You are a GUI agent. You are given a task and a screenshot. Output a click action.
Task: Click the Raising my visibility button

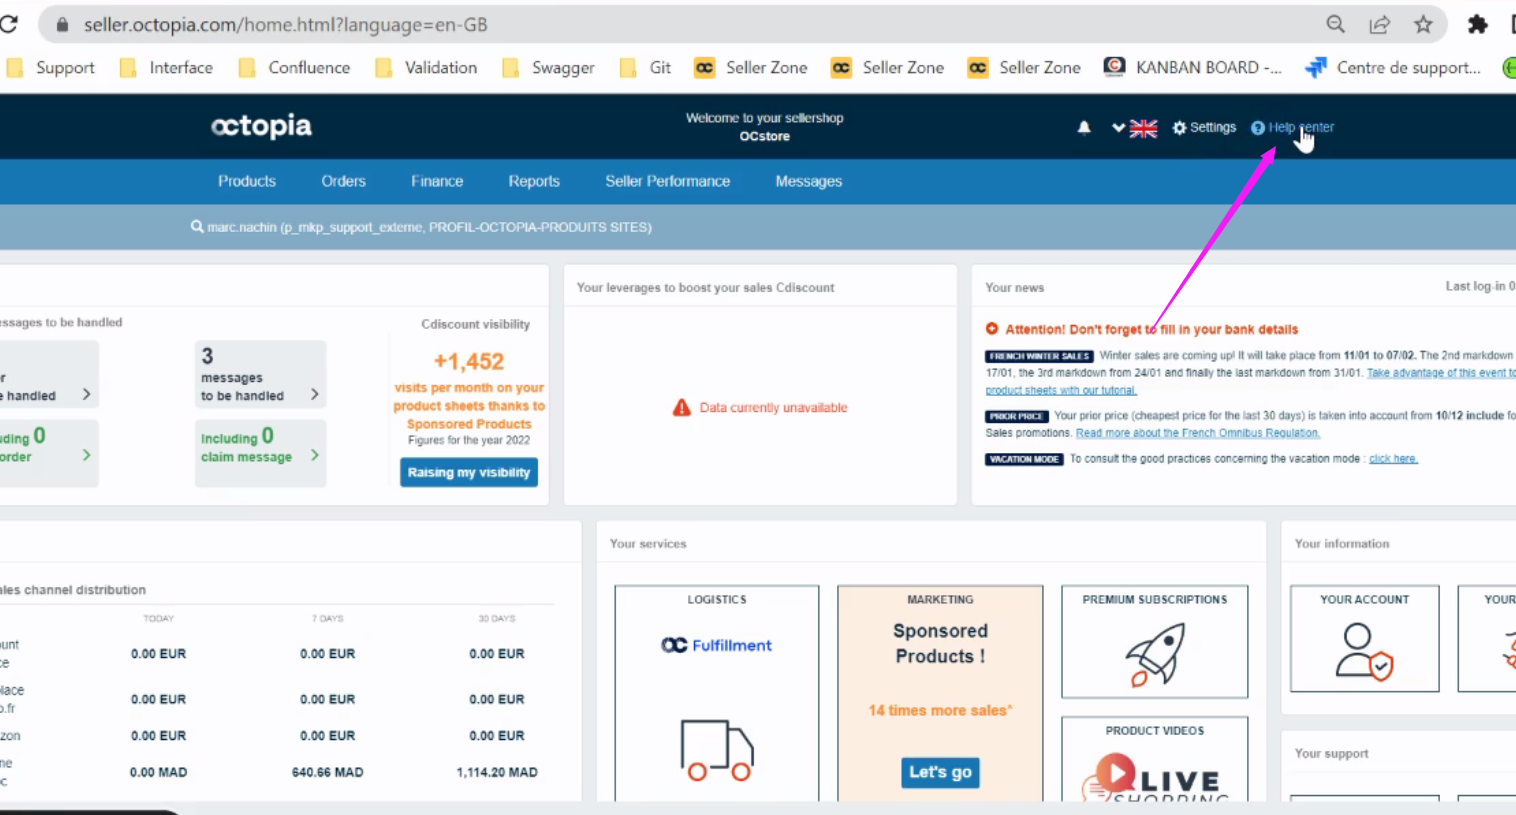point(469,472)
